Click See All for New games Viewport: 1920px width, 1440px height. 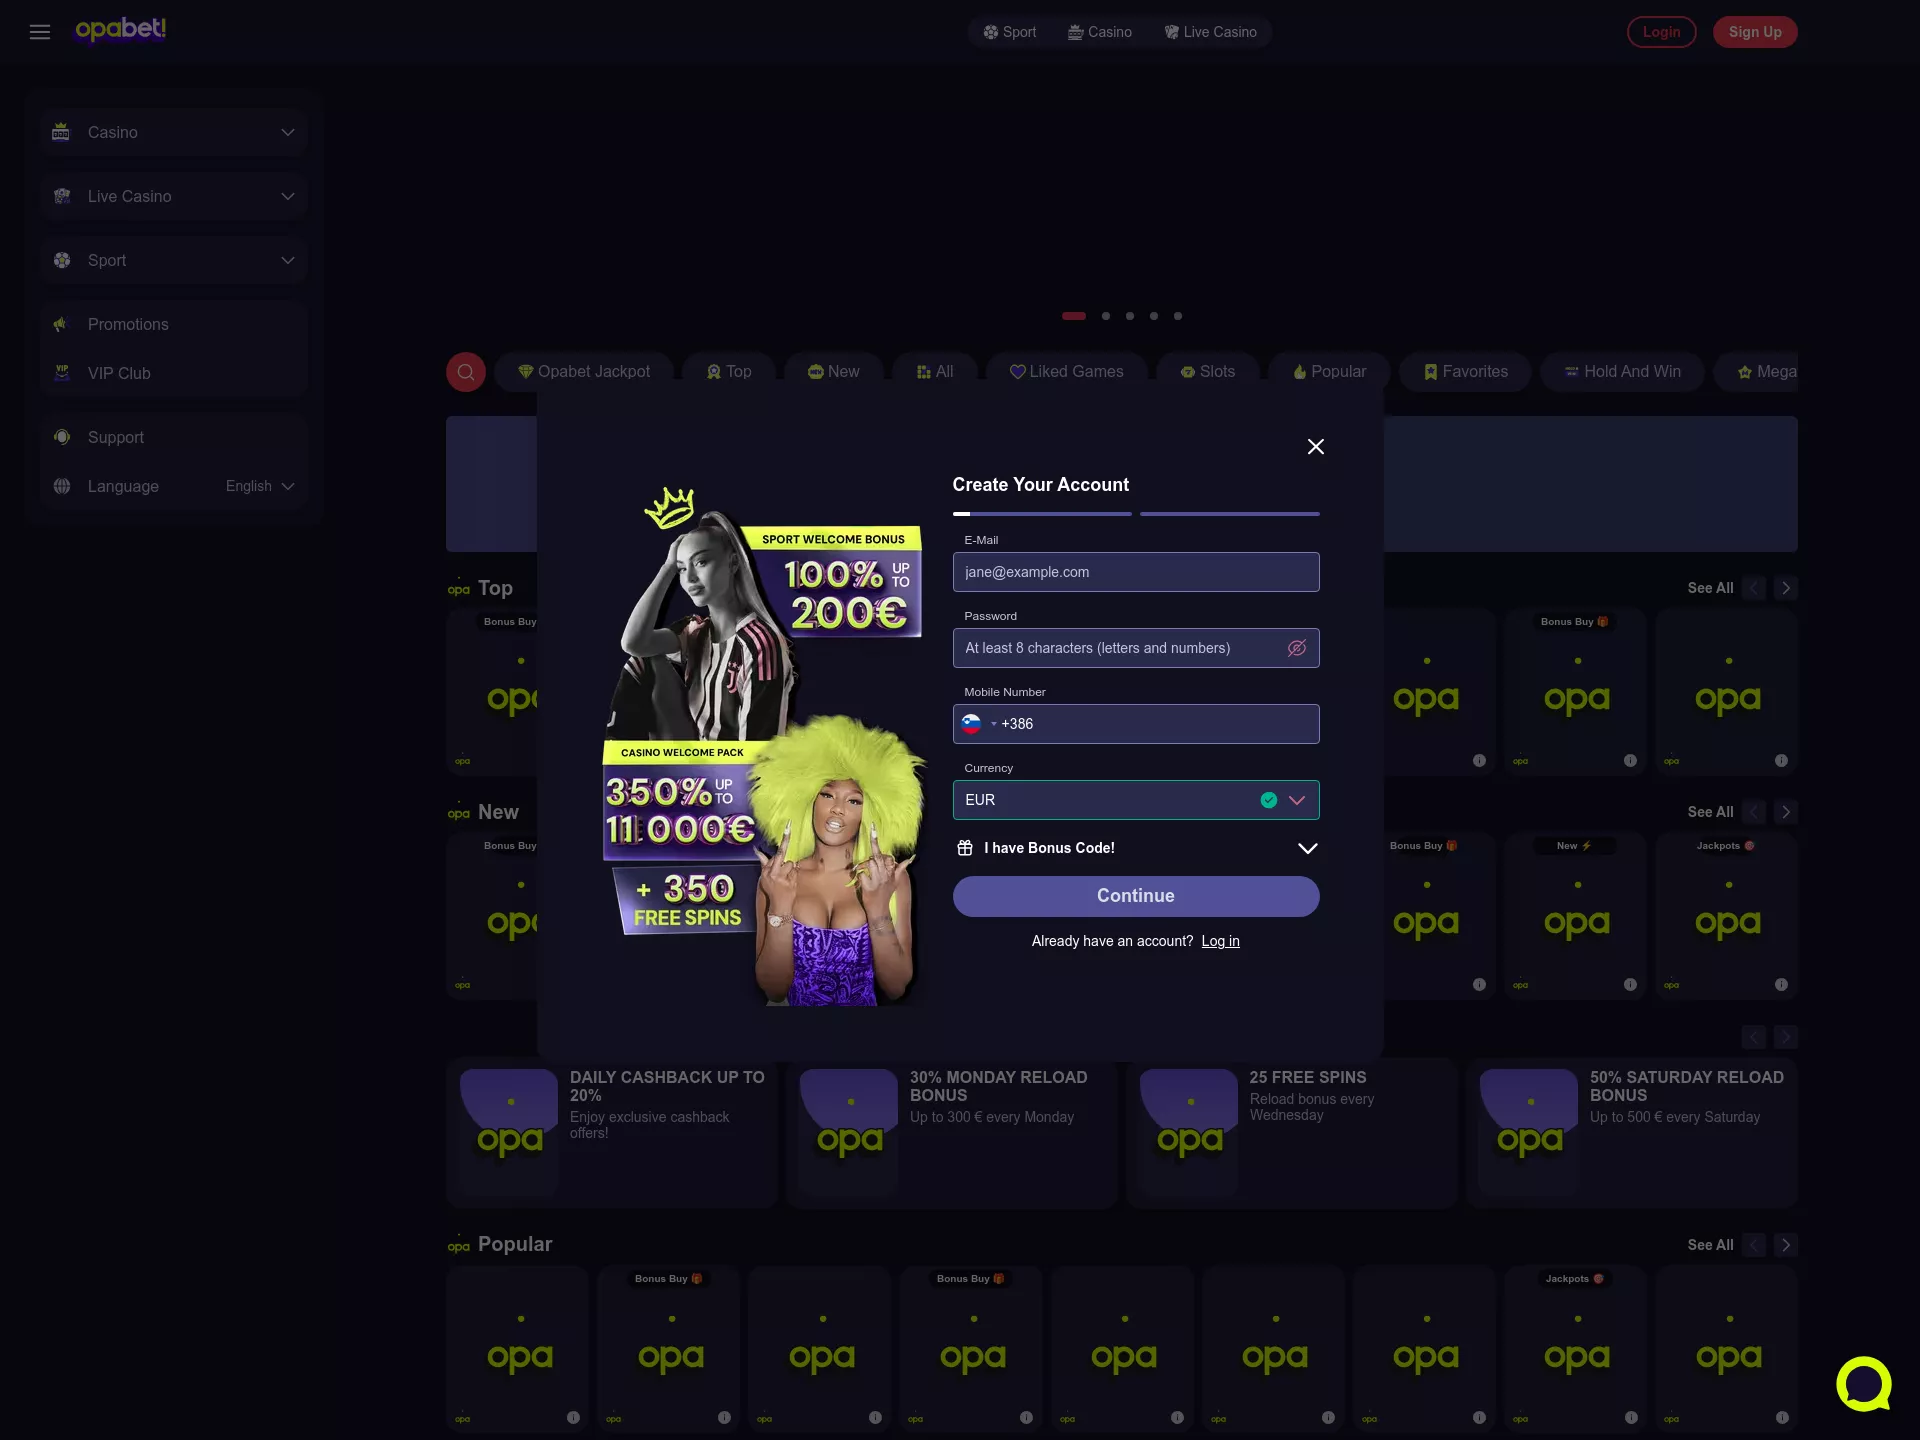pos(1710,812)
